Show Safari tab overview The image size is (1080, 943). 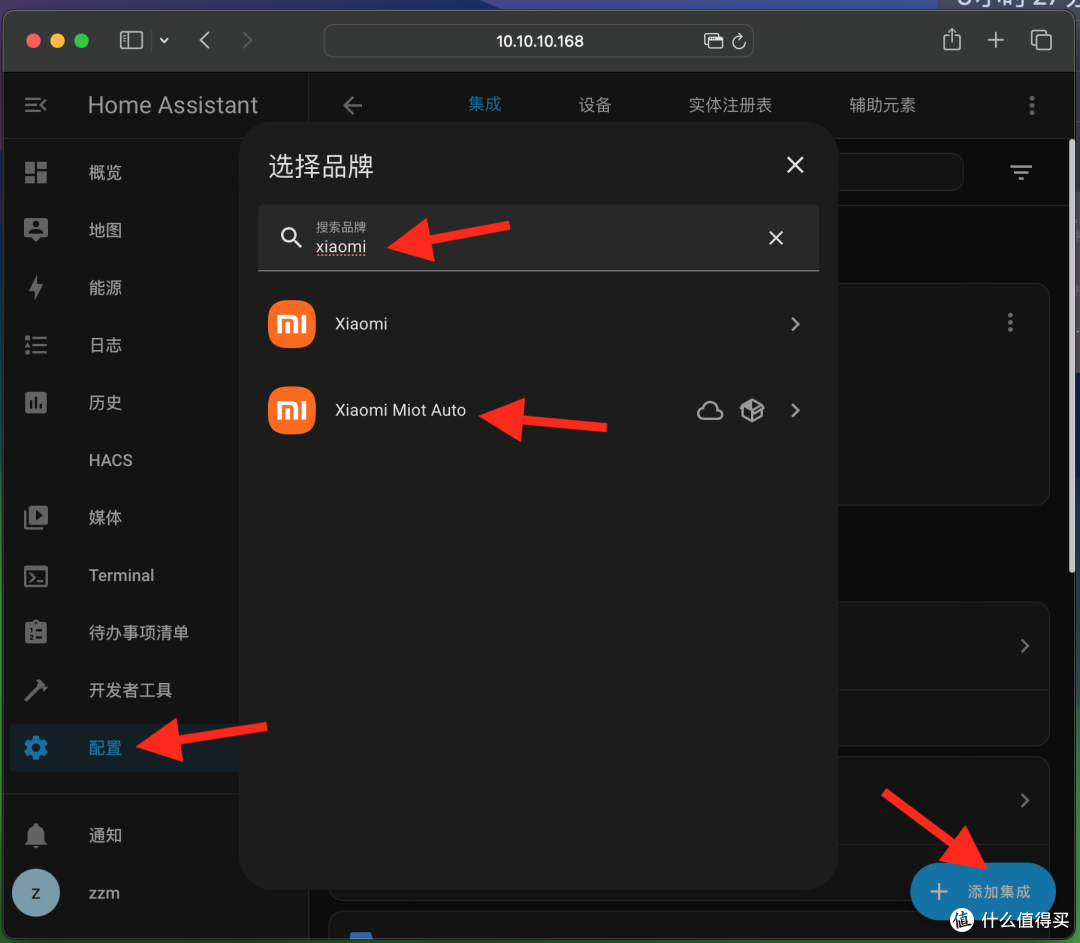1041,40
